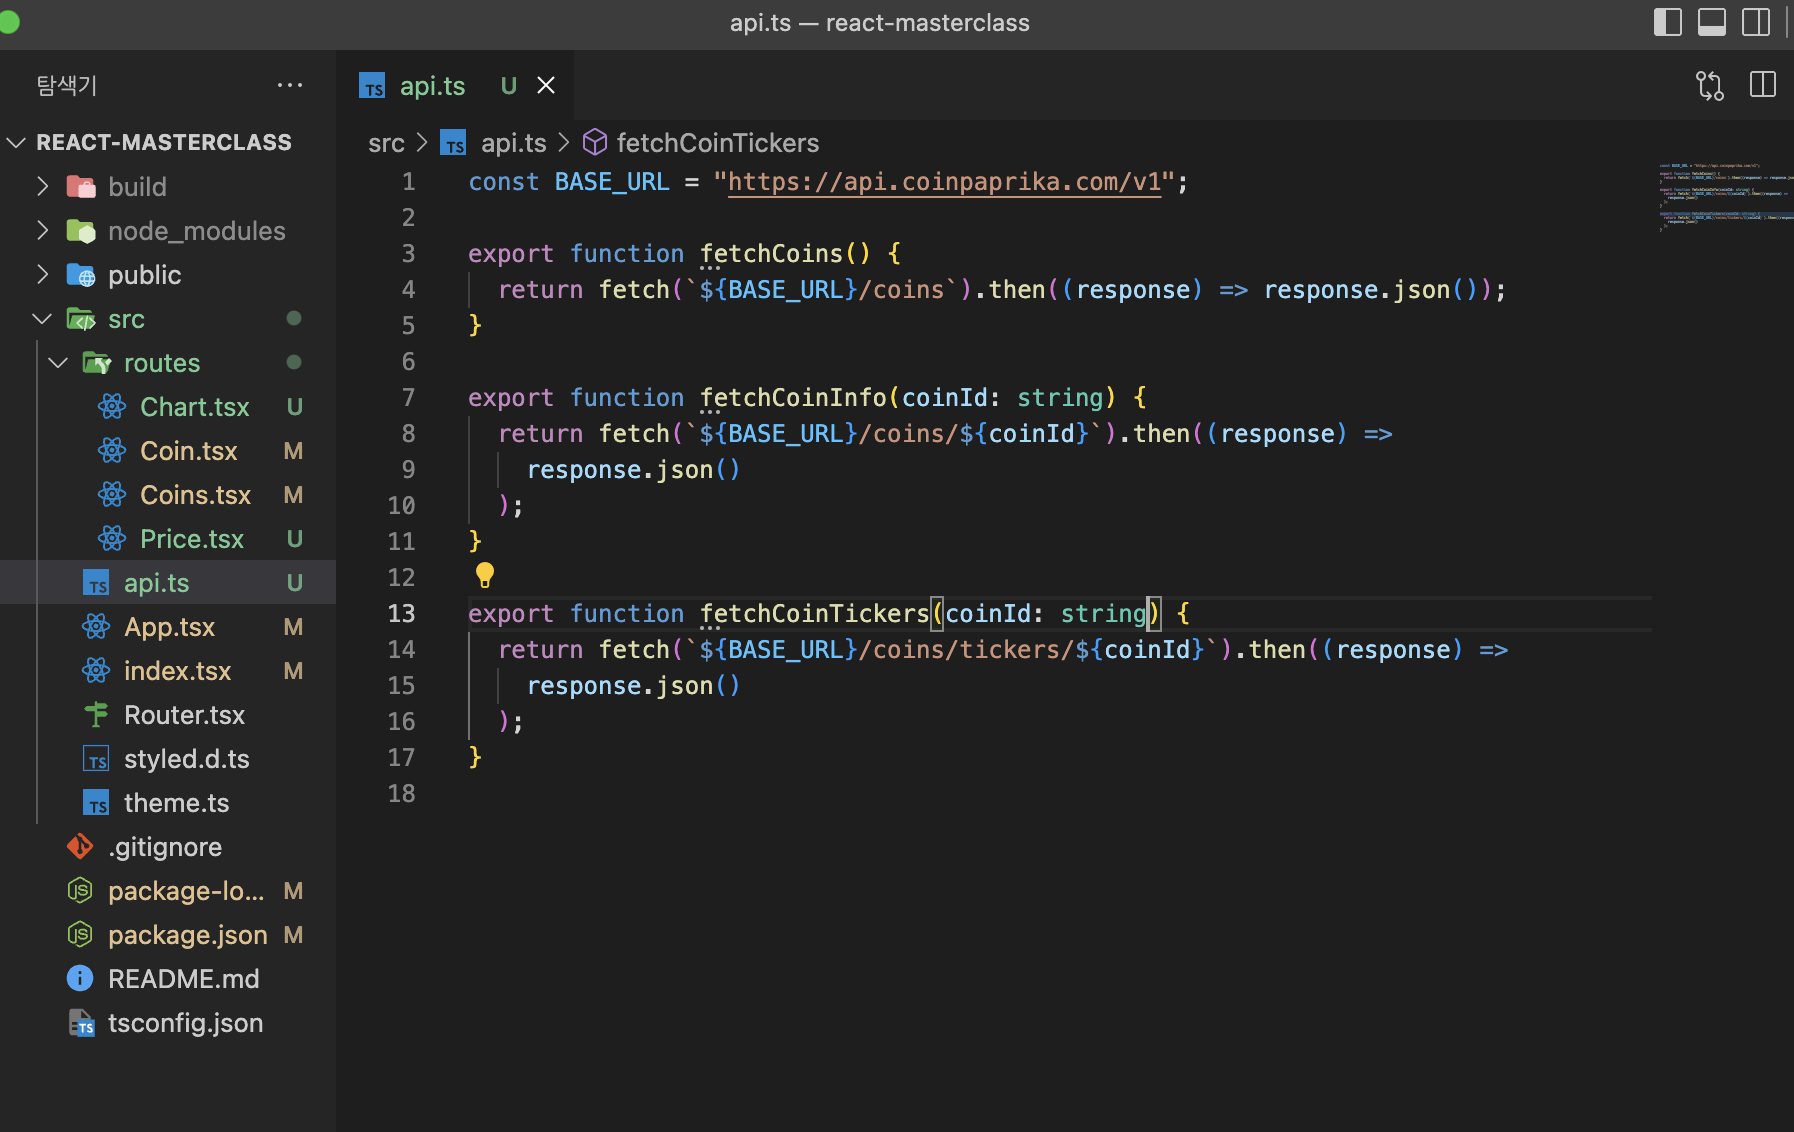
Task: Open Chart.tsx file
Action: [195, 407]
